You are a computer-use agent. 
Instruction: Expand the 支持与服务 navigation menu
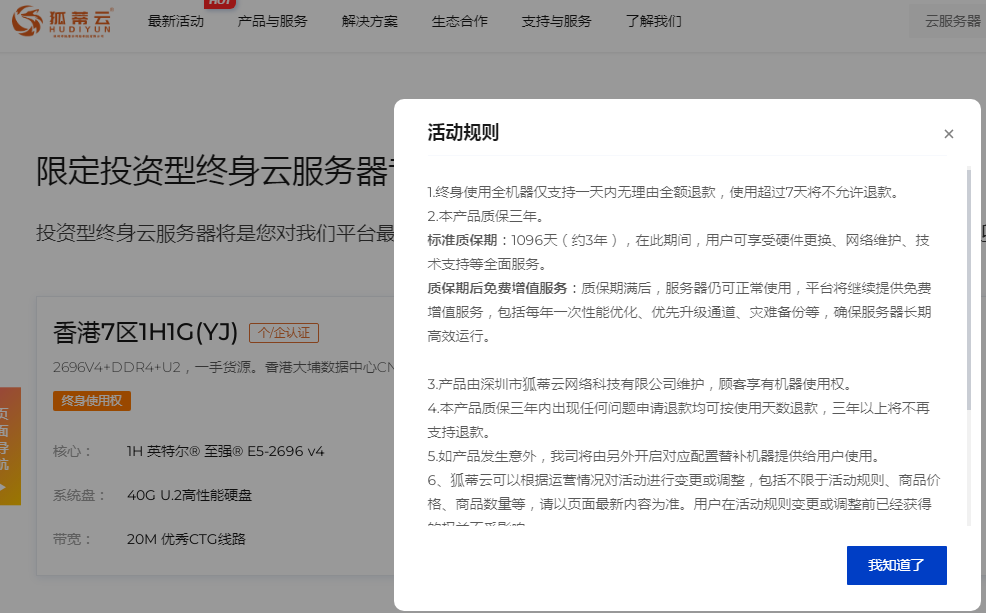pyautogui.click(x=556, y=22)
